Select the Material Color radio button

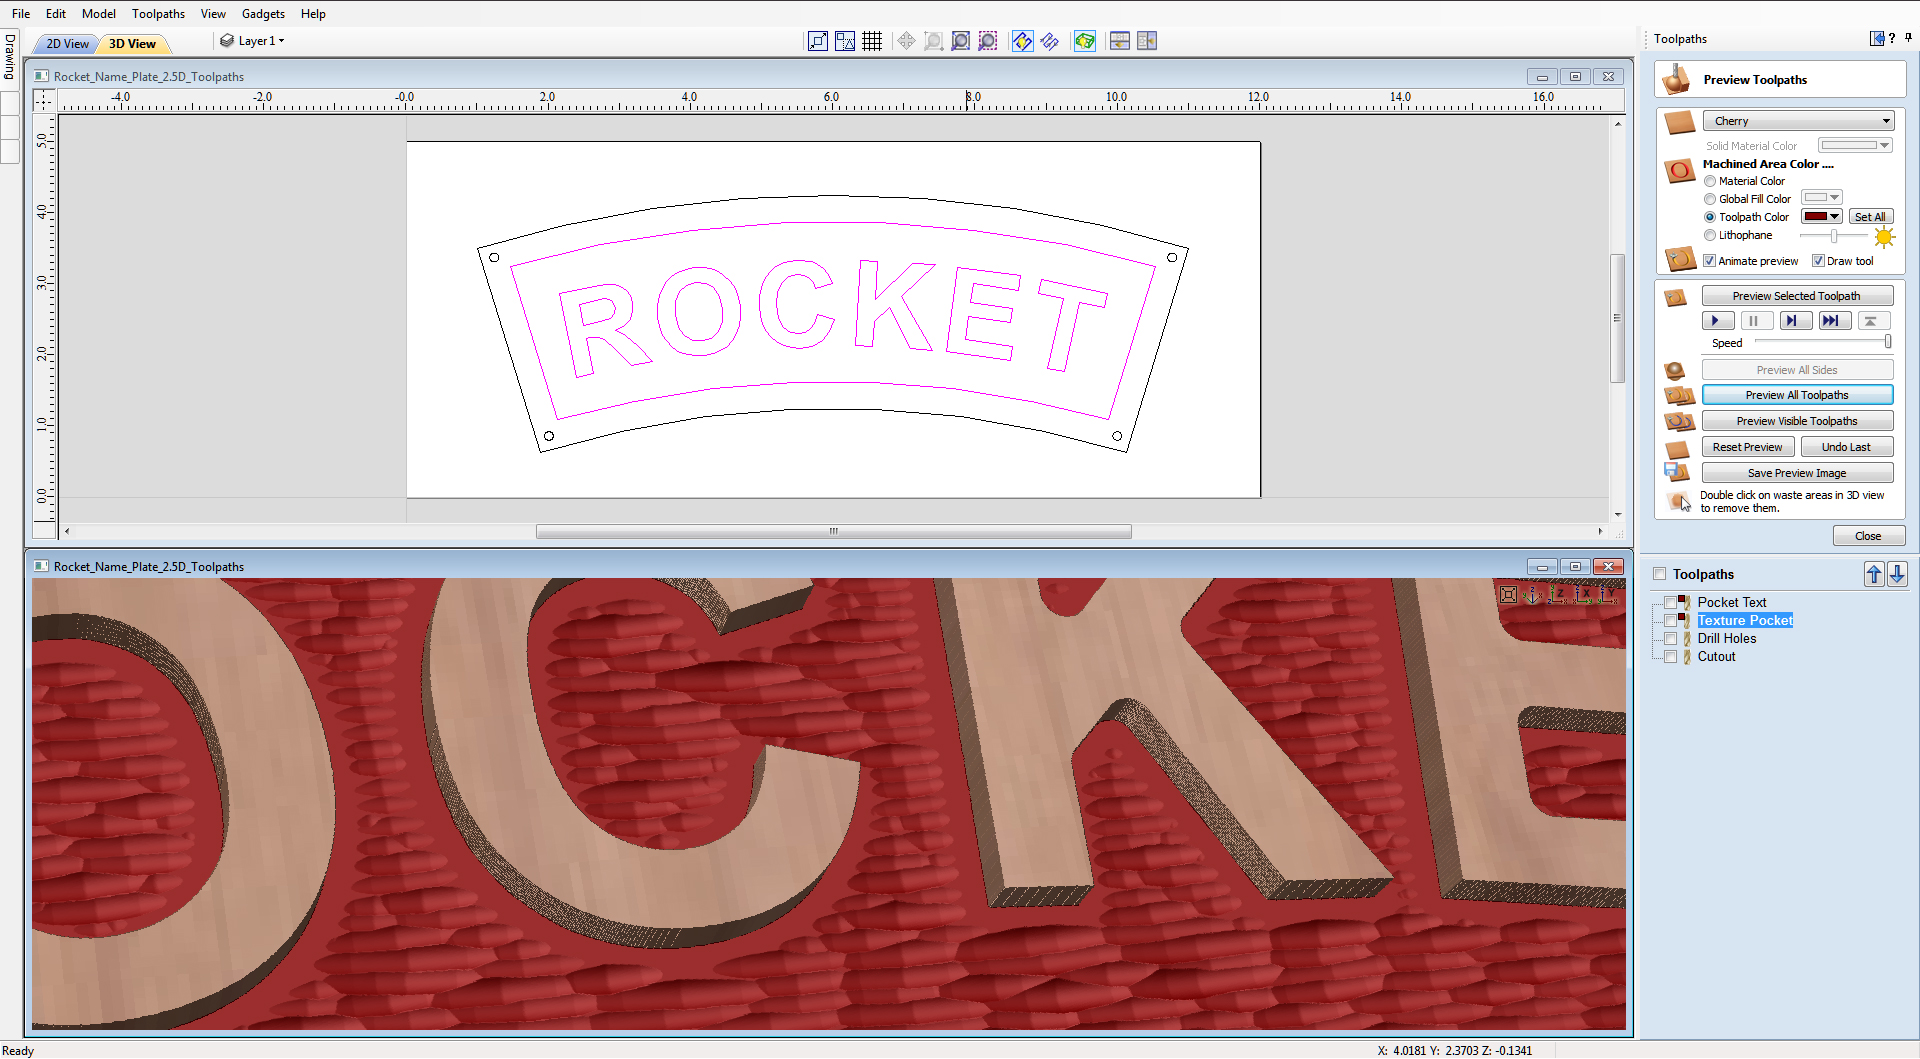(1710, 181)
